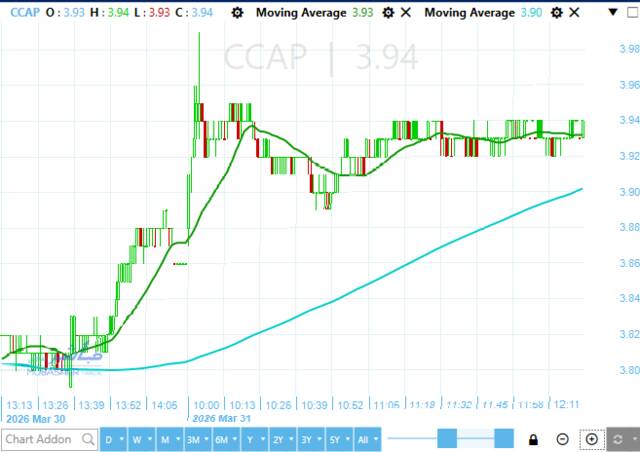
Task: Remove the Moving Average 3.90 indicator
Action: [x=572, y=12]
